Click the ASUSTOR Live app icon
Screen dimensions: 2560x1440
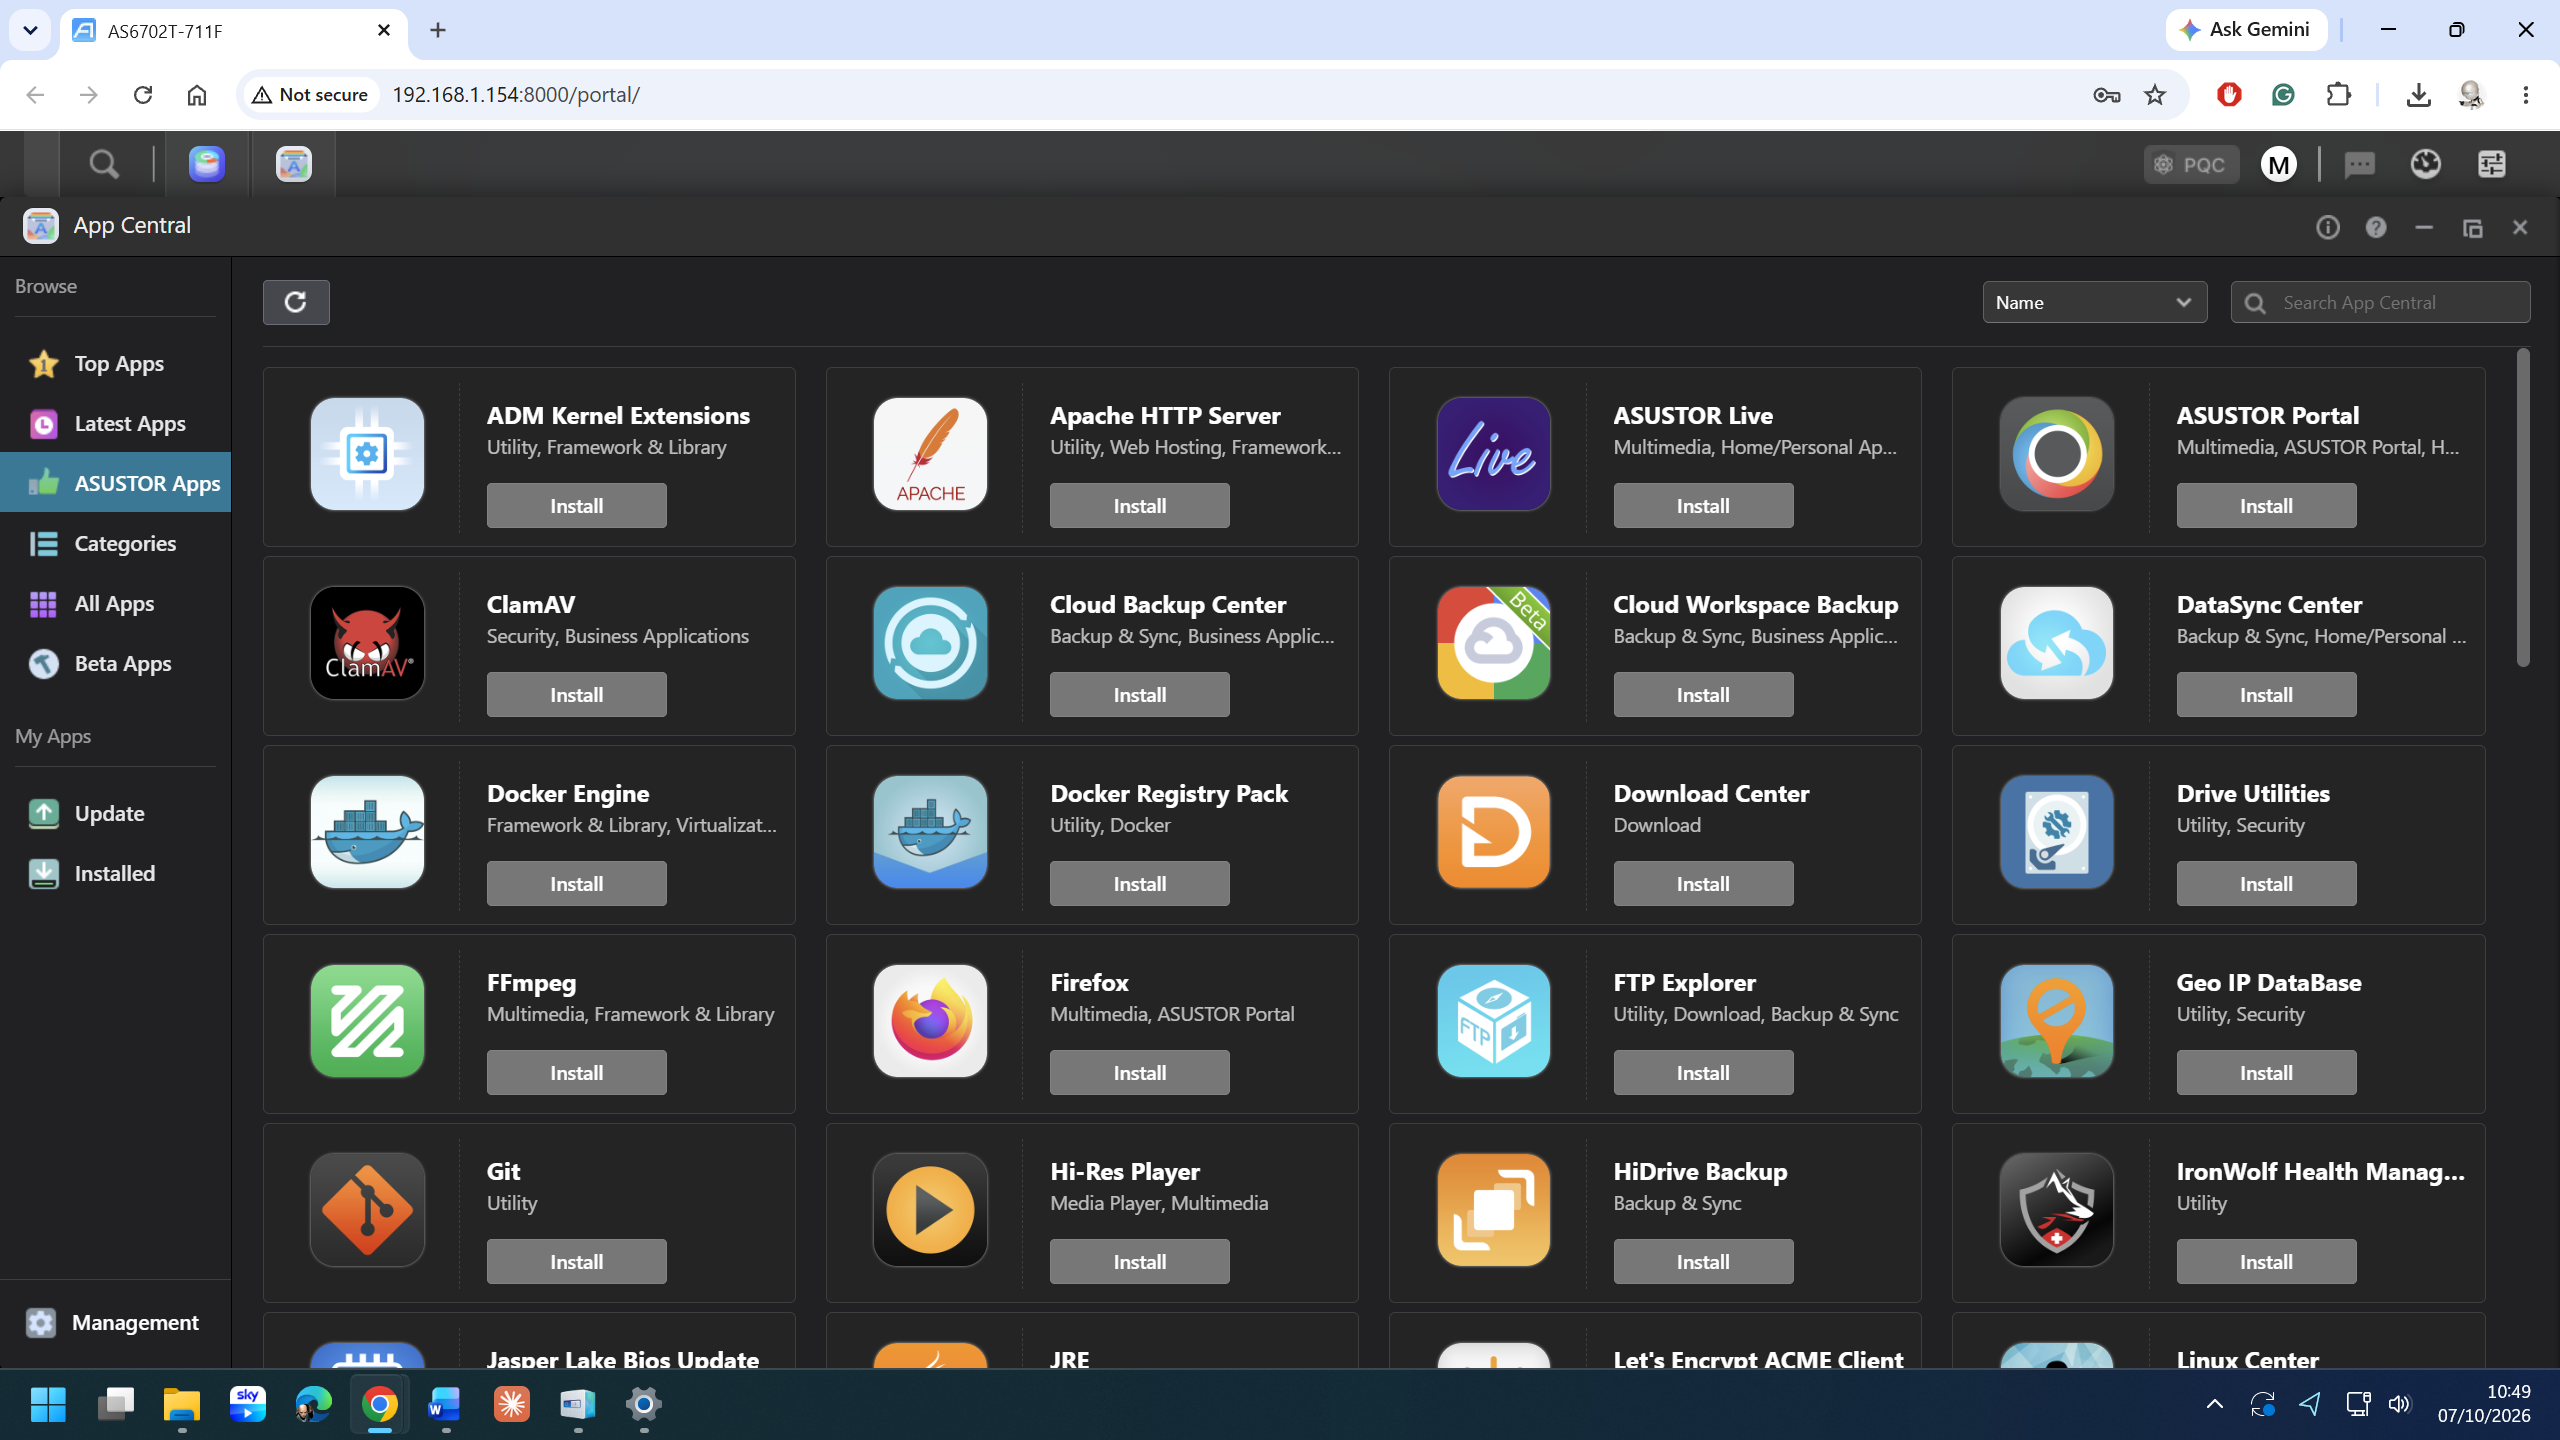[1493, 454]
